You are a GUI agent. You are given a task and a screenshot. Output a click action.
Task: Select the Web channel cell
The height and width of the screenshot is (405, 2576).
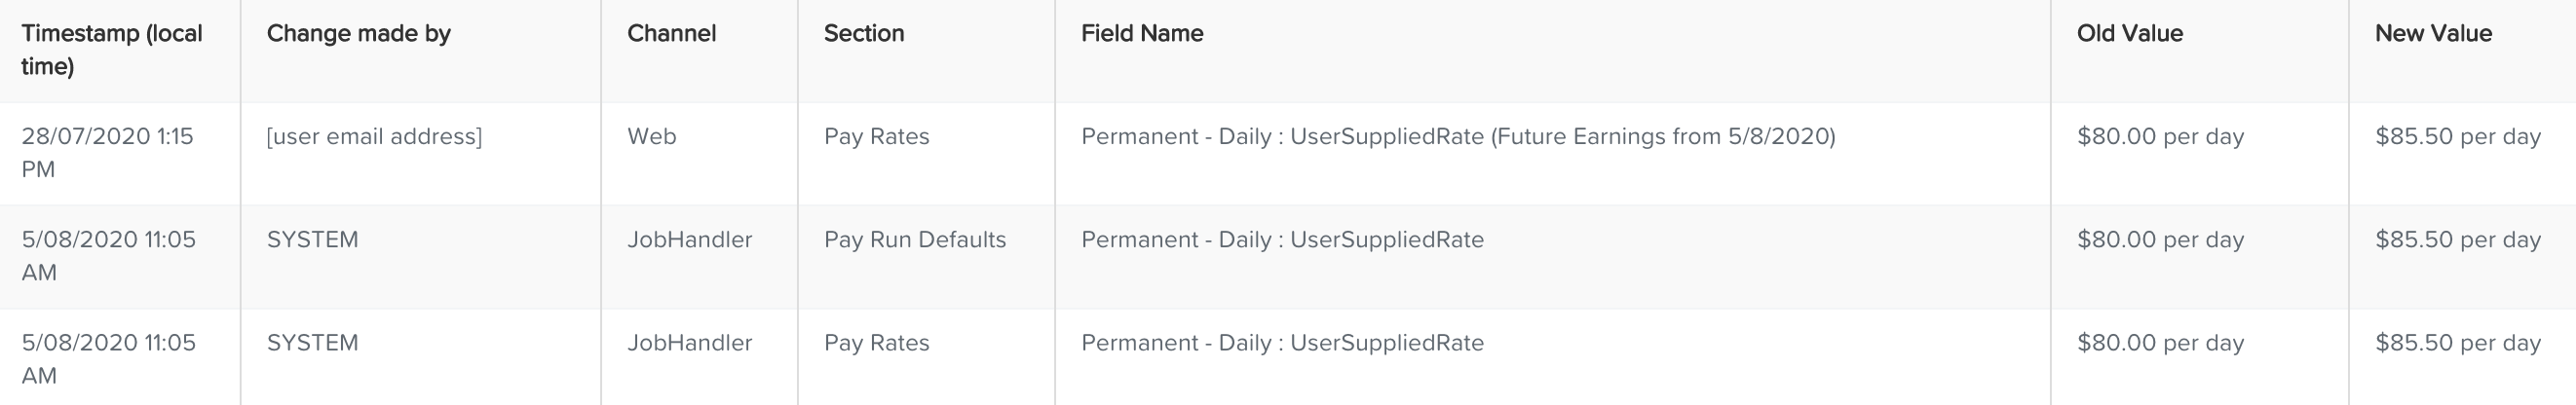pos(652,137)
